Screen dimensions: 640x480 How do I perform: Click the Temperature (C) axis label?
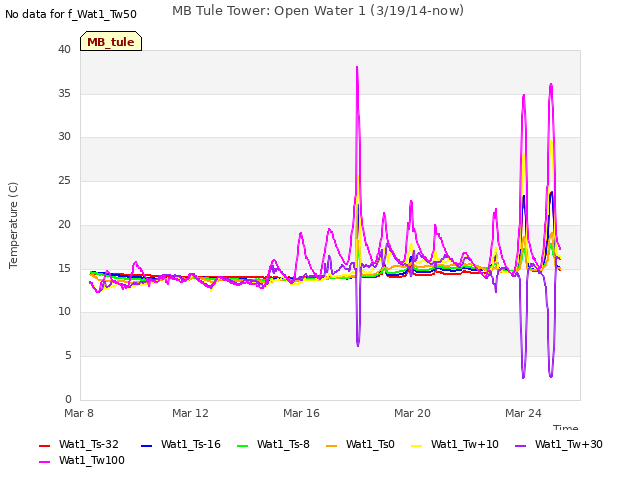point(13,225)
